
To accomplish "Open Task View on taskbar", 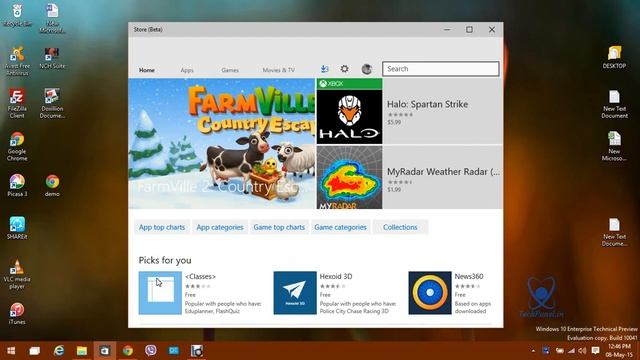I will [x=35, y=351].
